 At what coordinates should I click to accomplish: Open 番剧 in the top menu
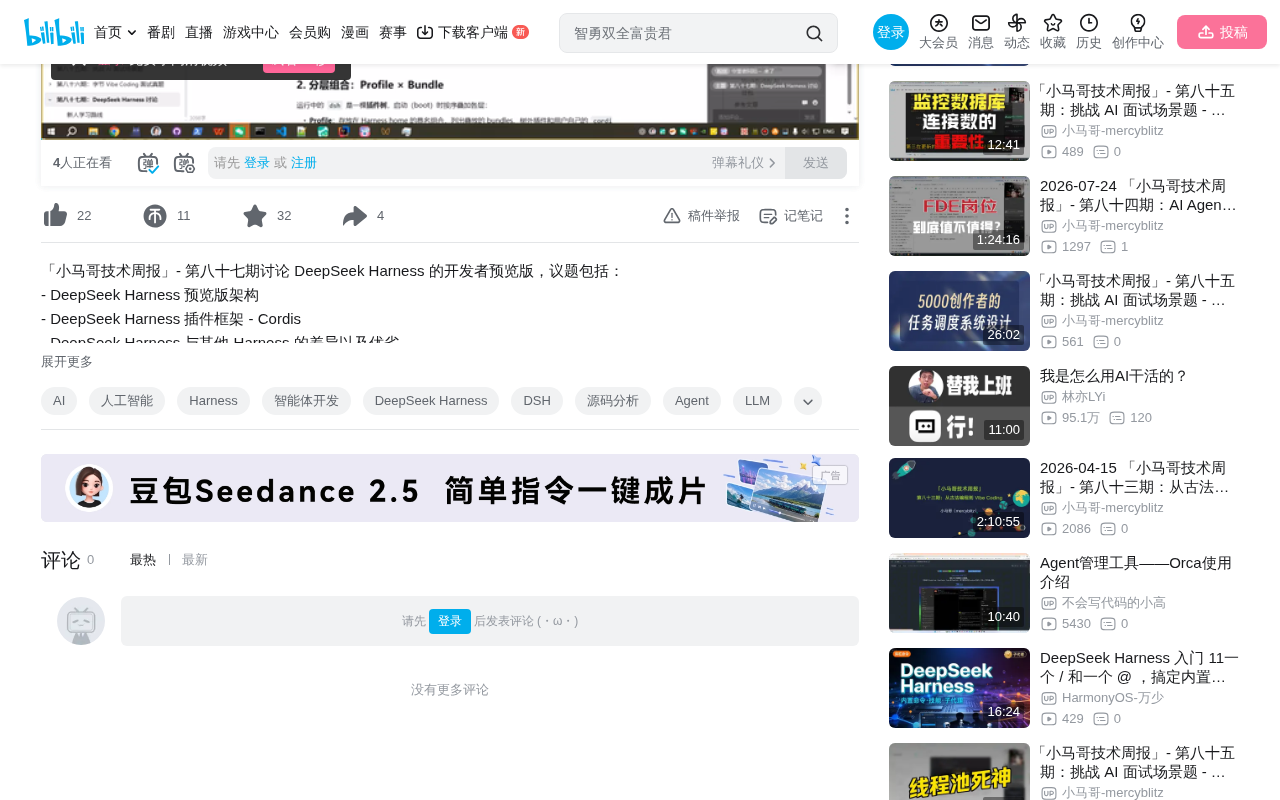click(161, 32)
